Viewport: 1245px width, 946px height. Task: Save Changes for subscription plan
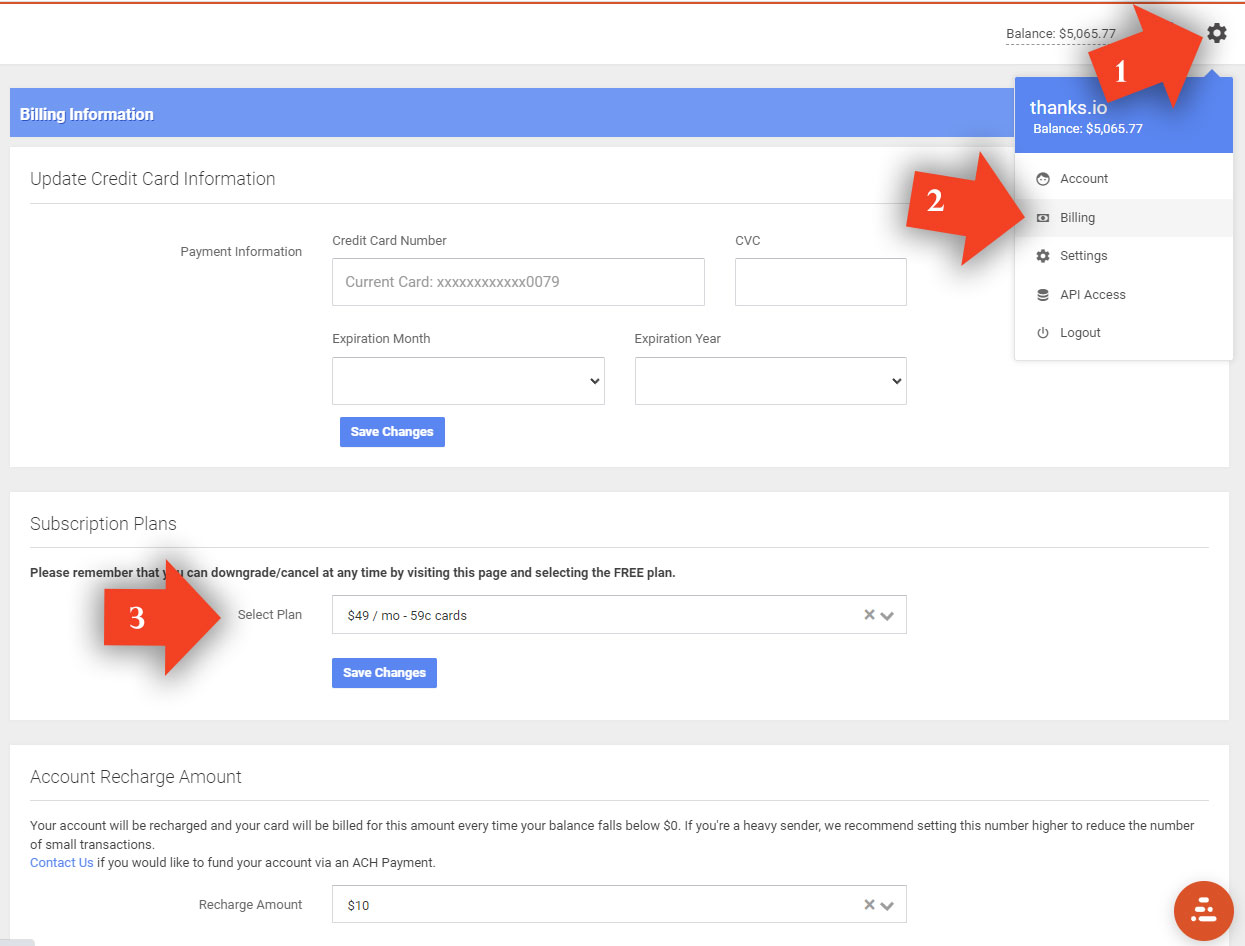[x=384, y=673]
